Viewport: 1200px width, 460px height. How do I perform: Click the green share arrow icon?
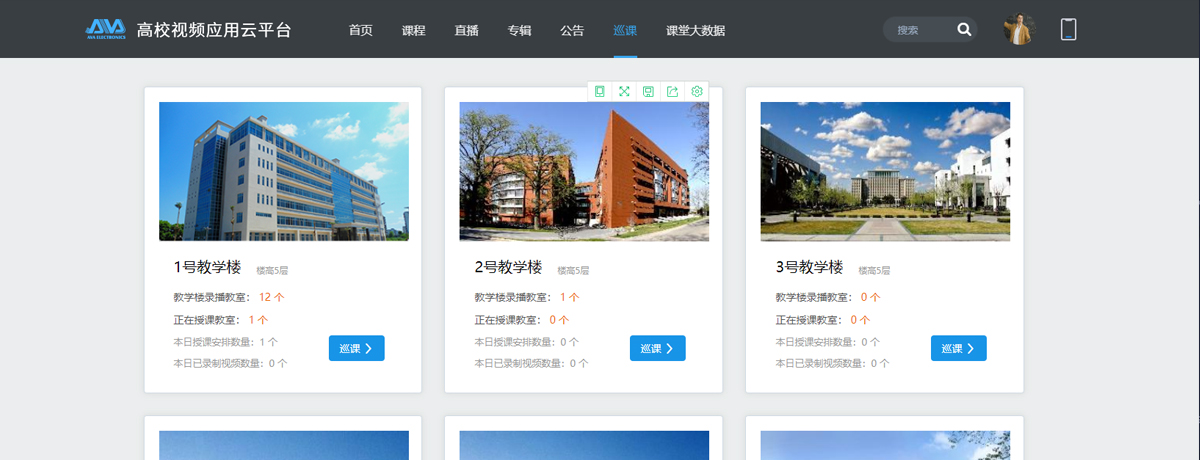(672, 92)
